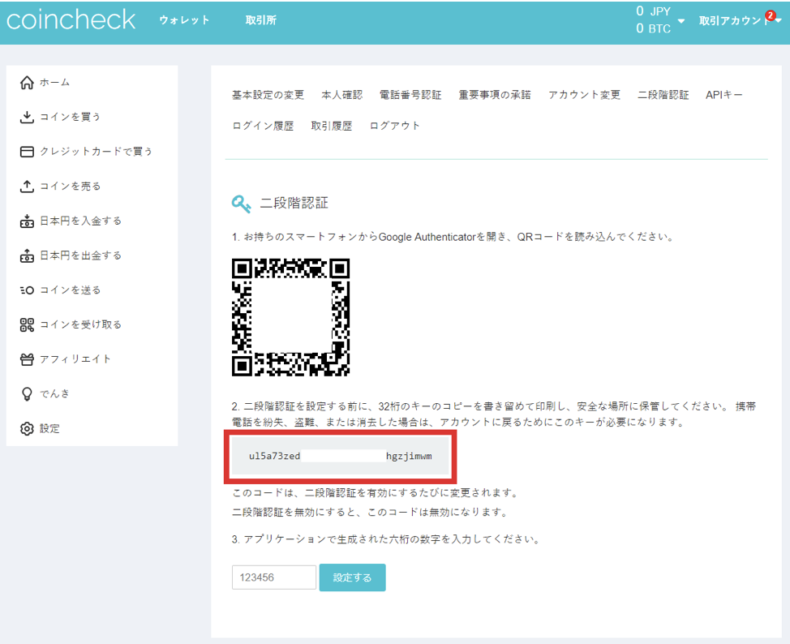Expand the JPY/BTC balance dropdown arrow

681,21
